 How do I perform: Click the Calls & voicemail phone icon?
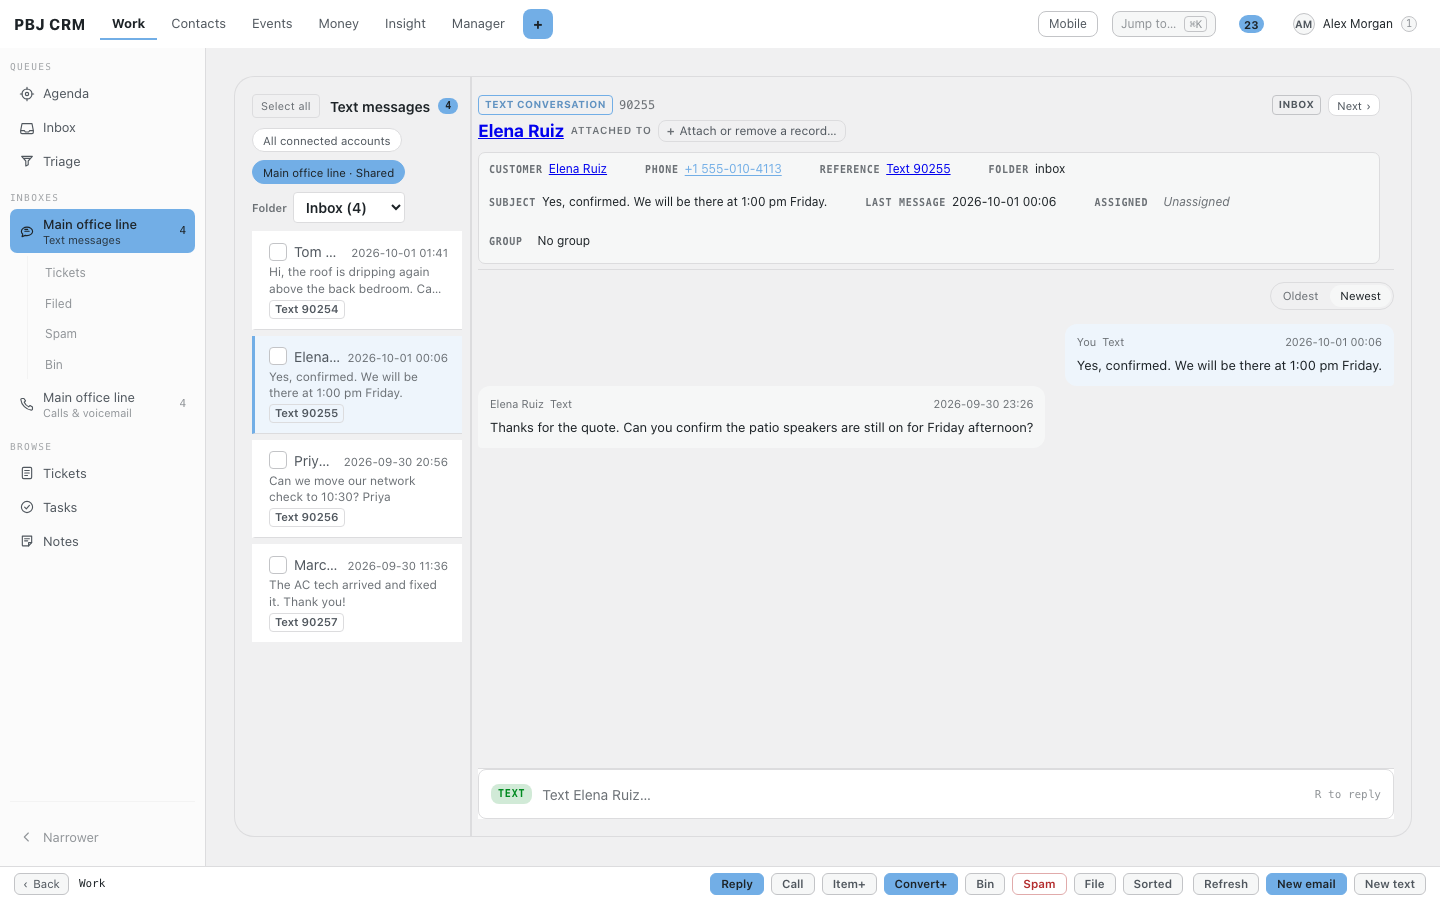[27, 404]
